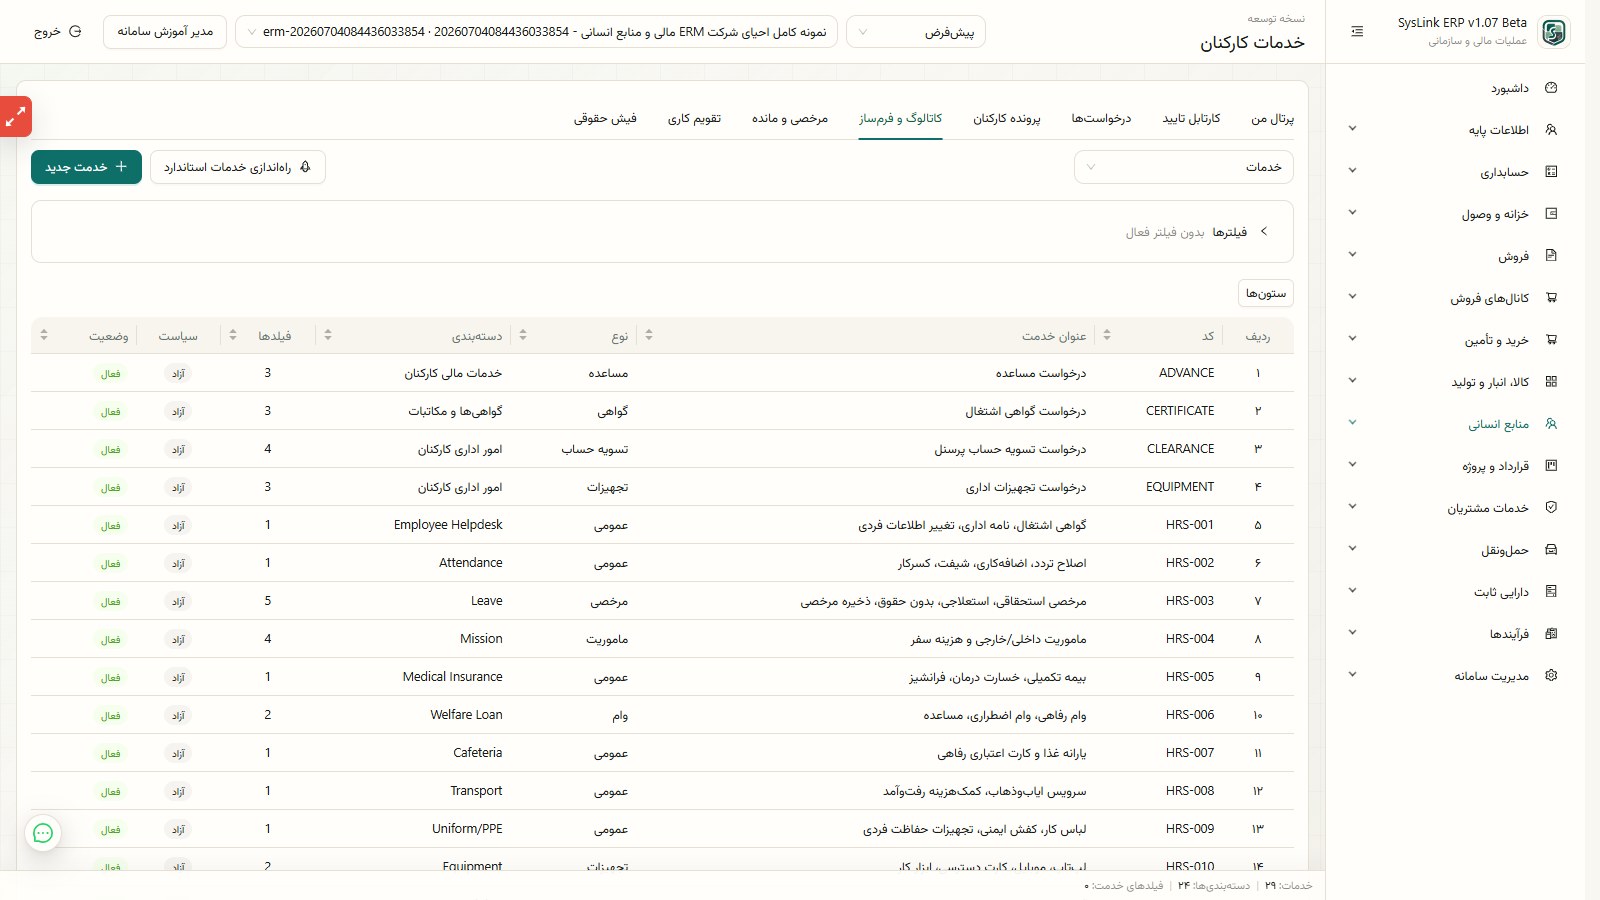1600x900 pixels.
Task: Click the خروج logout link
Action: (58, 32)
